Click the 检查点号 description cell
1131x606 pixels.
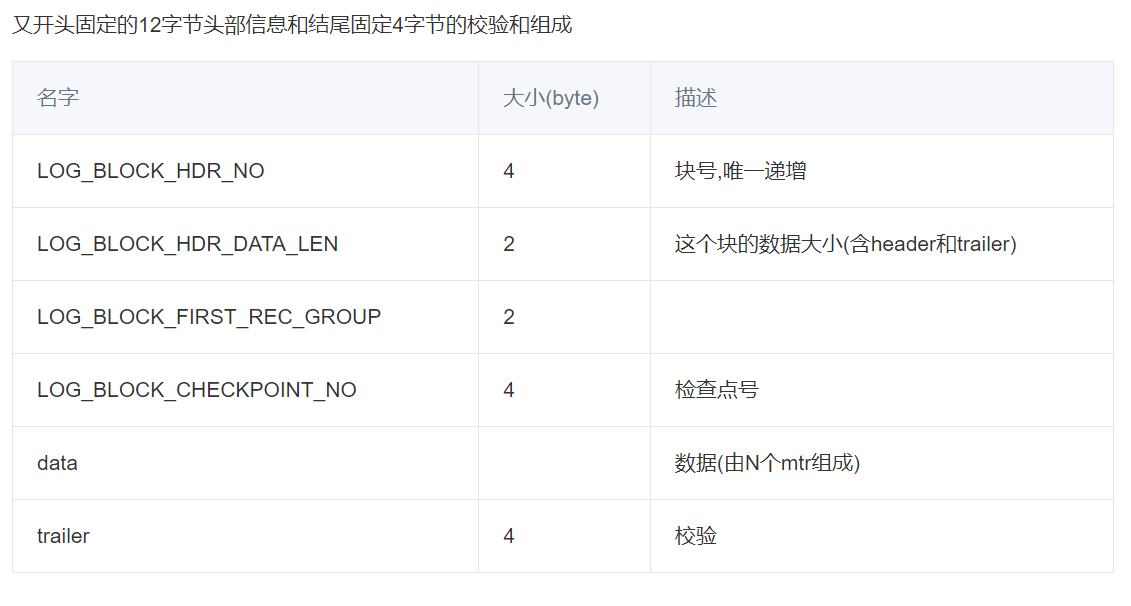[881, 390]
